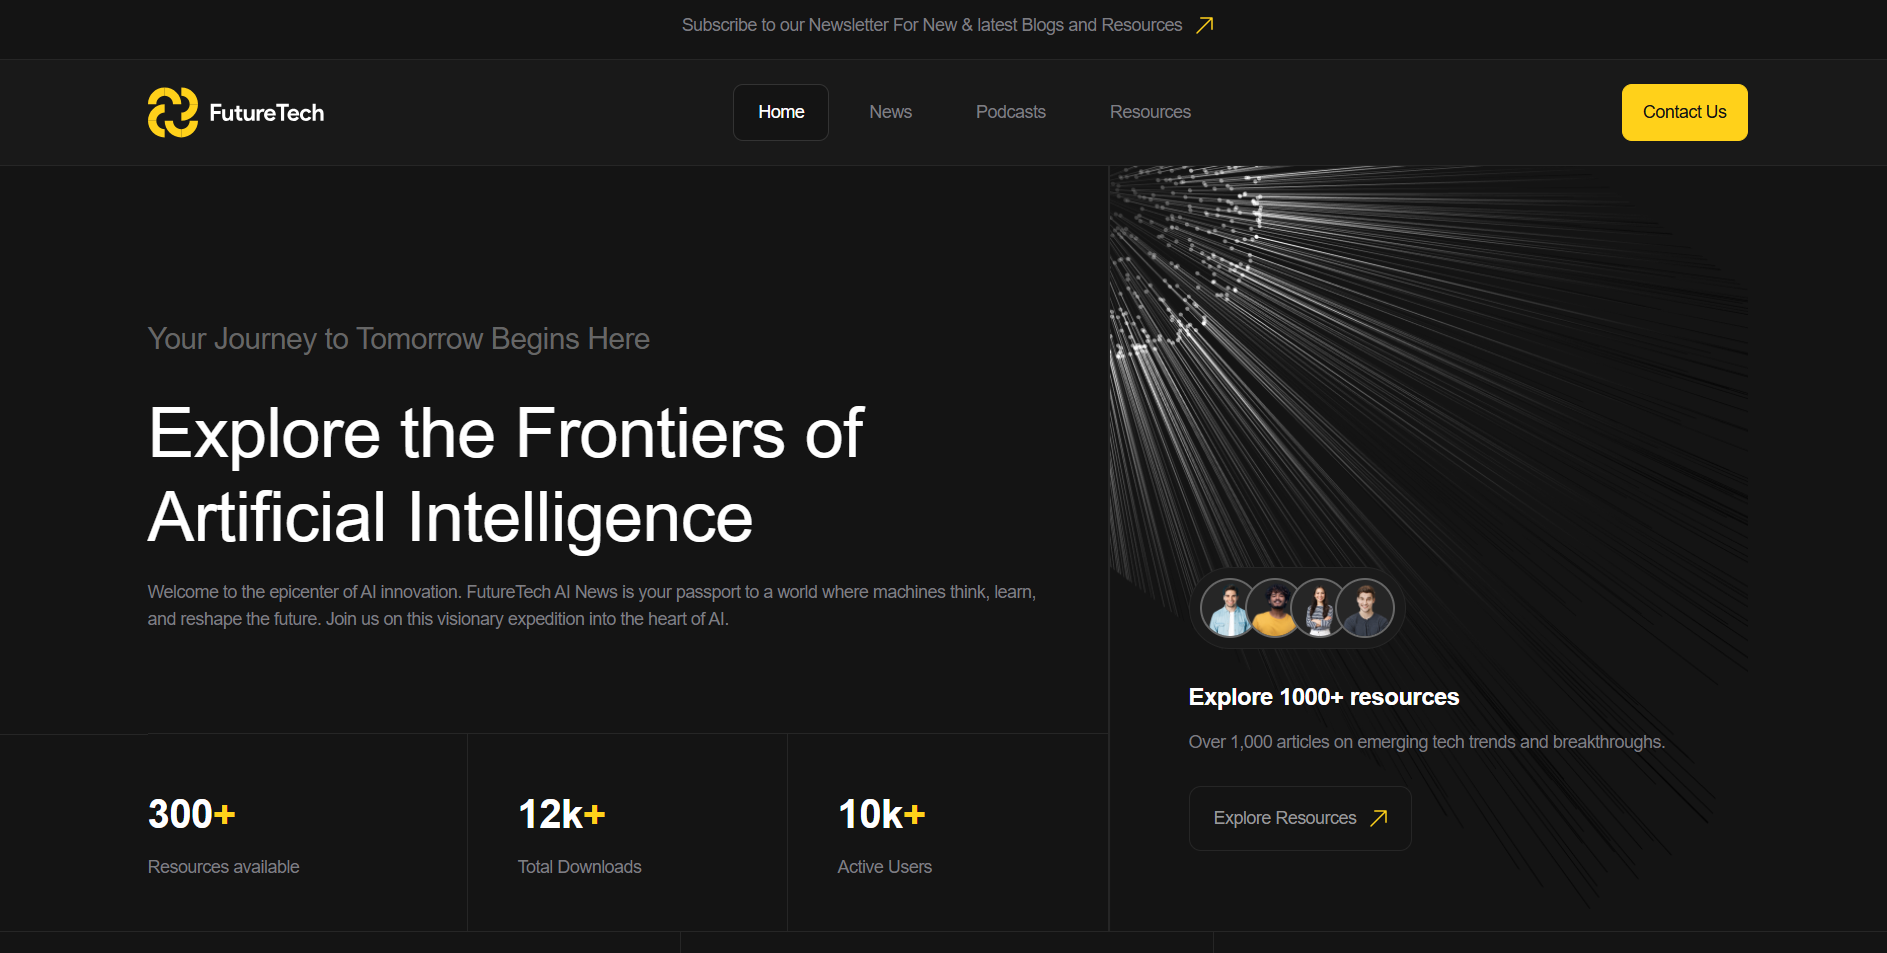1887x953 pixels.
Task: Open Resources in the navigation bar
Action: (x=1150, y=112)
